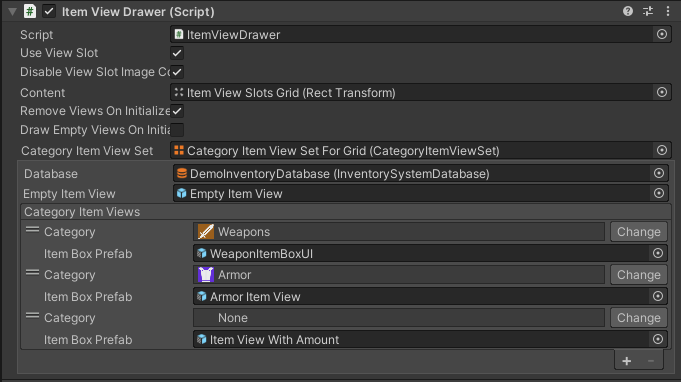Add new category item view with plus
The width and height of the screenshot is (681, 382).
(x=627, y=361)
